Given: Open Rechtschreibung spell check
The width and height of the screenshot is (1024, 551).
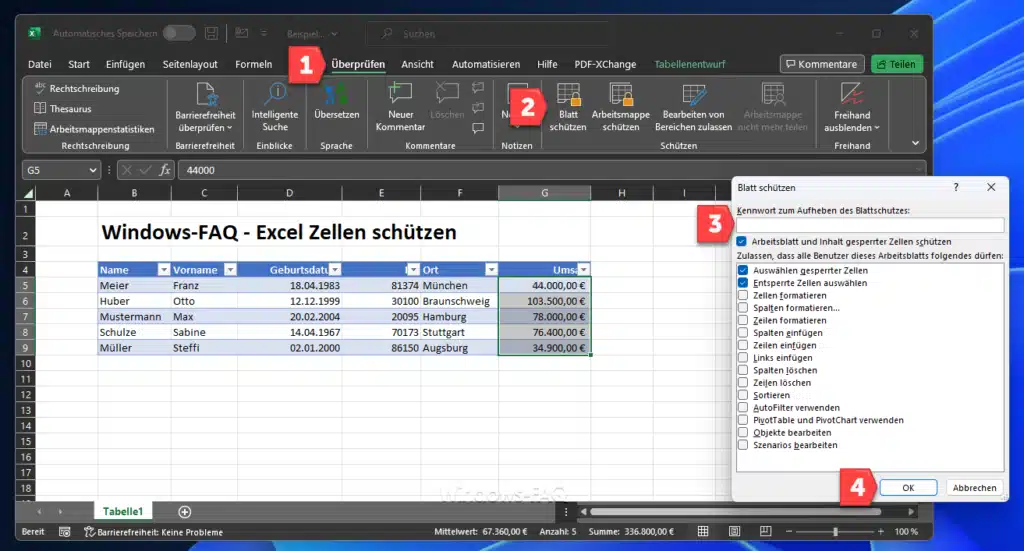Looking at the screenshot, I should coord(76,88).
